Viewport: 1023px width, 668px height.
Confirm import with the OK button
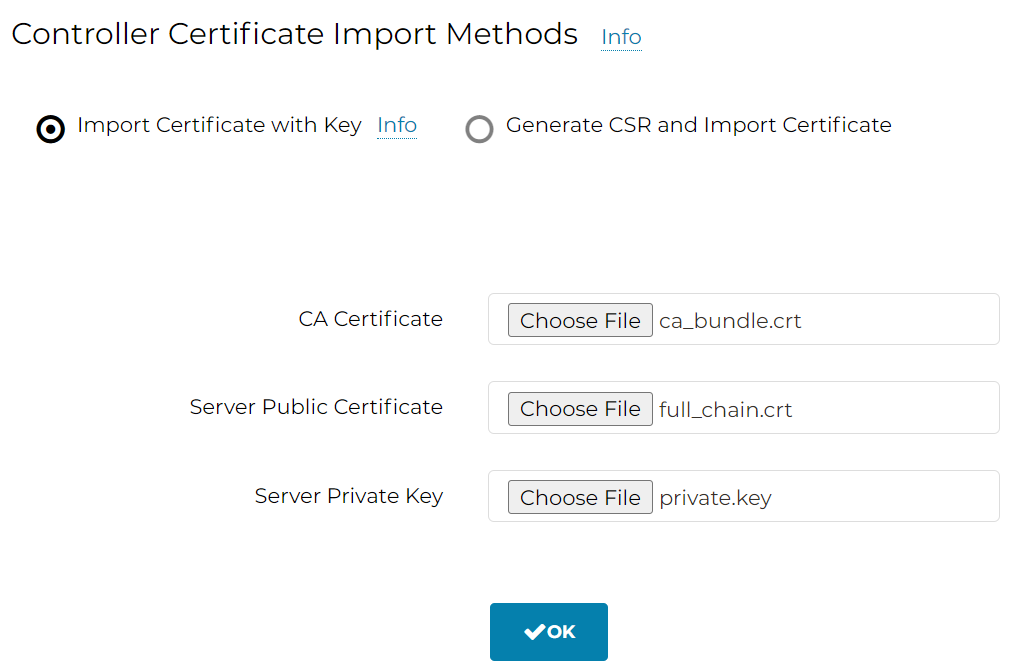(549, 631)
